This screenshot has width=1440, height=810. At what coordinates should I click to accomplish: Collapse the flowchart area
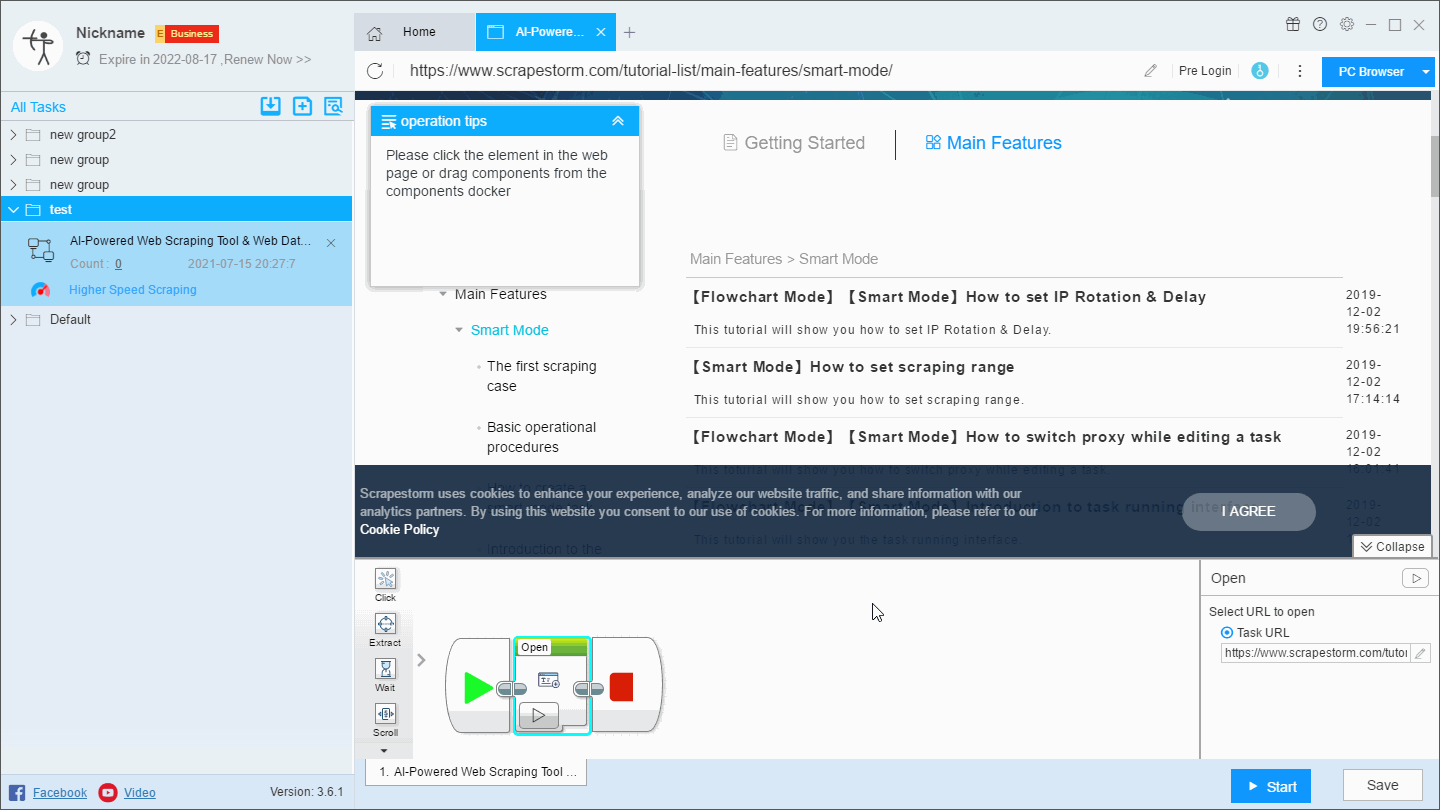1392,546
